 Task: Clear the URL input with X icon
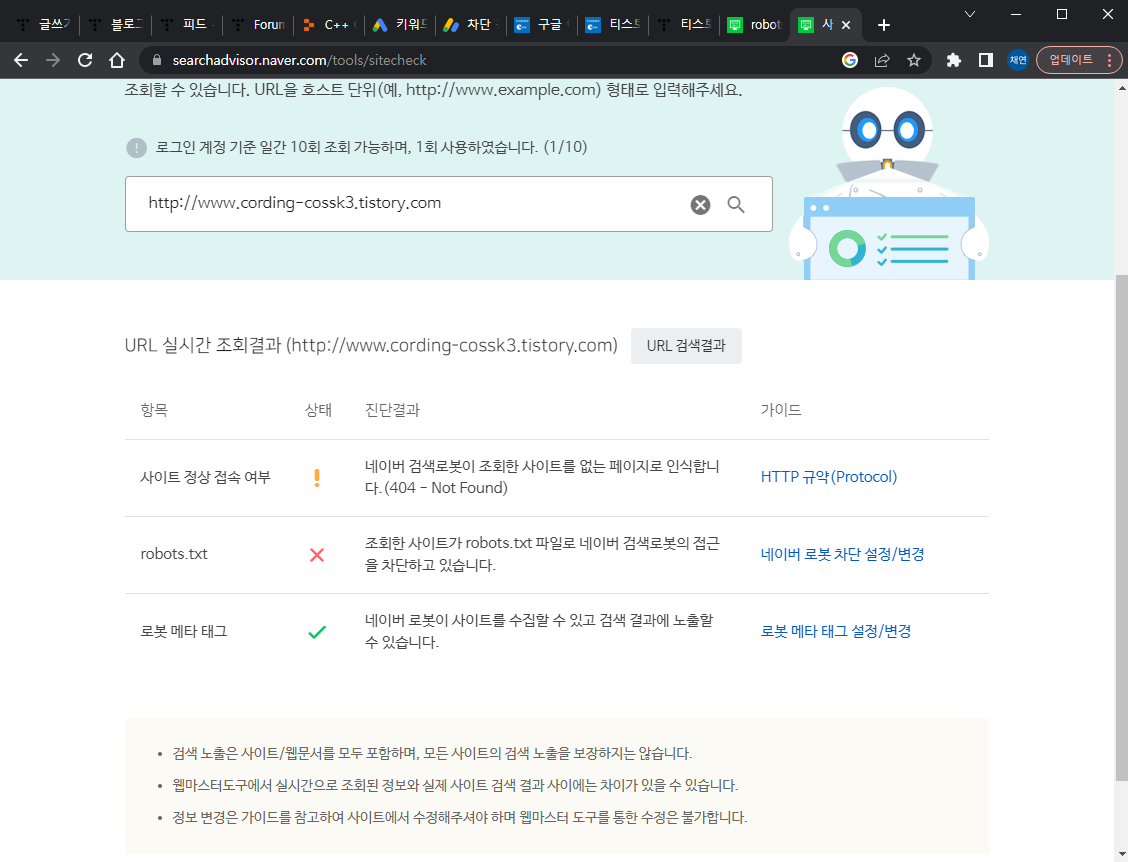click(x=700, y=205)
